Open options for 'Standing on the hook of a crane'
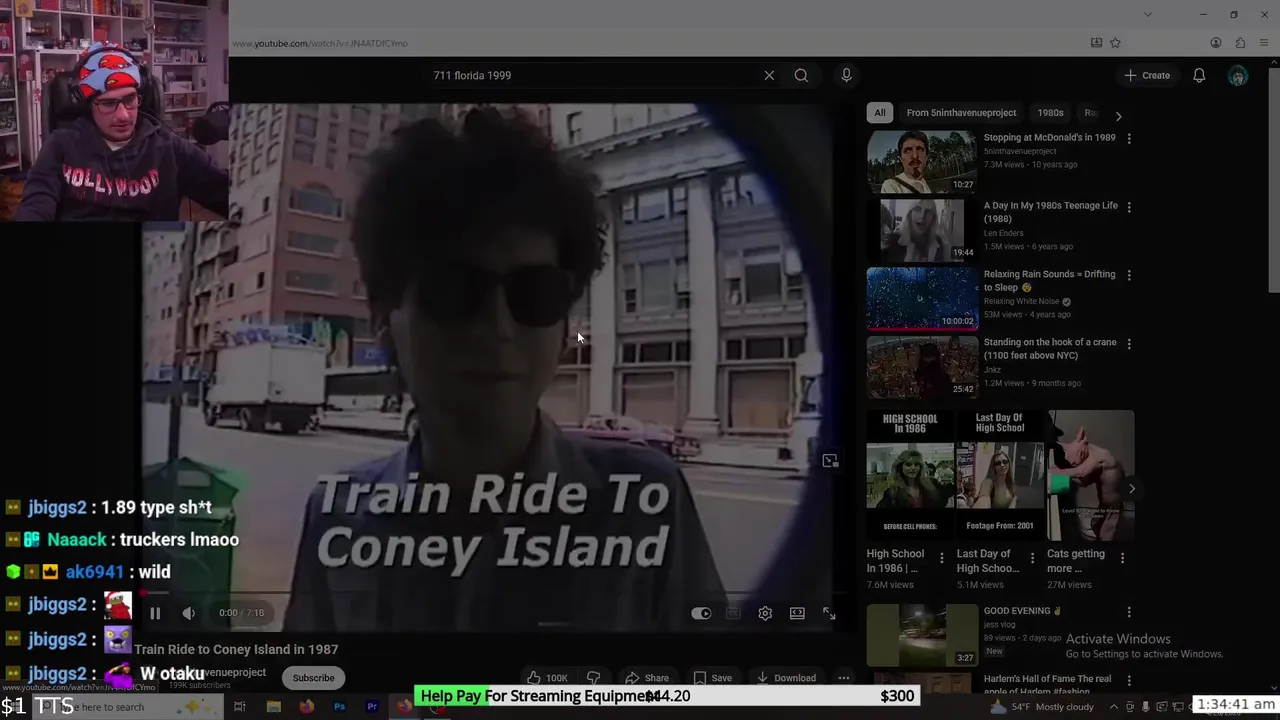 pyautogui.click(x=1129, y=343)
